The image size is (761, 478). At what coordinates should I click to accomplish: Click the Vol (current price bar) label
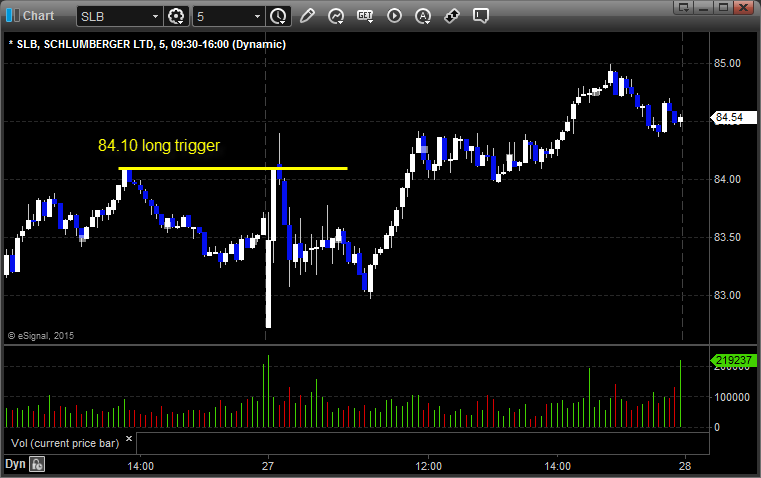click(65, 443)
